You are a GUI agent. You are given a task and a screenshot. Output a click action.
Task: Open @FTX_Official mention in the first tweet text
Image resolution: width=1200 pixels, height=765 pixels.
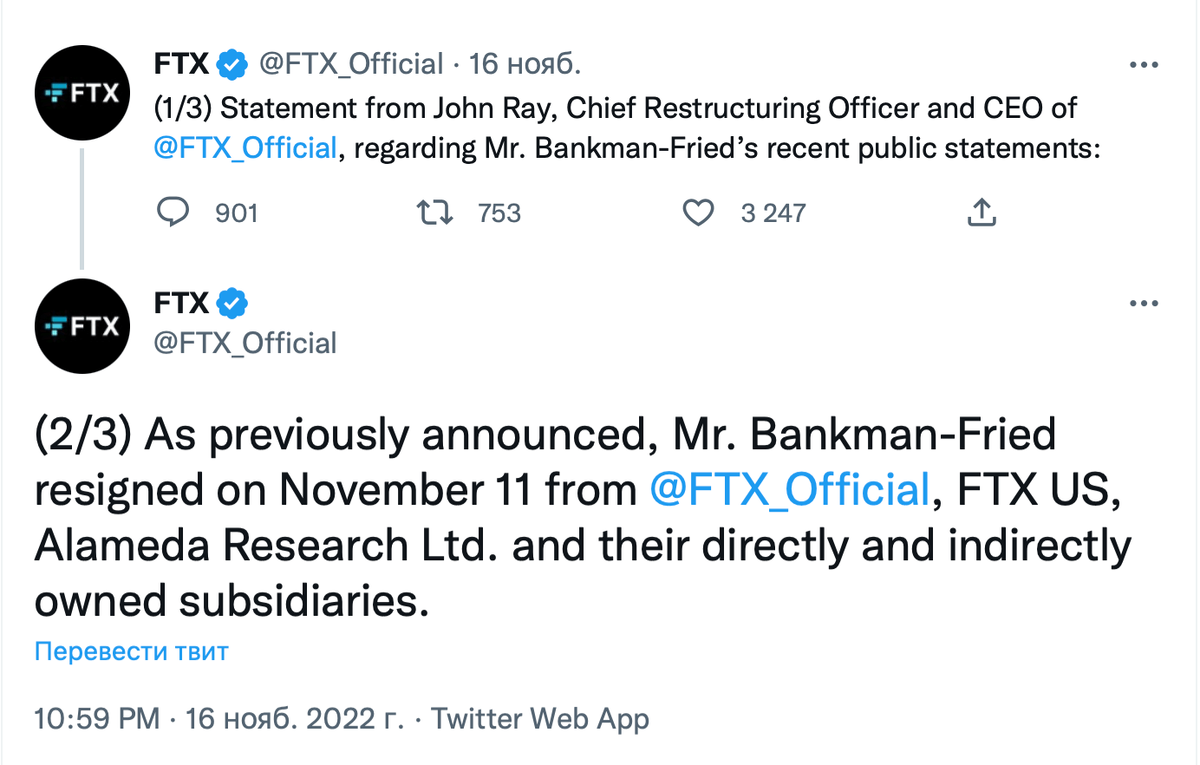tap(245, 148)
